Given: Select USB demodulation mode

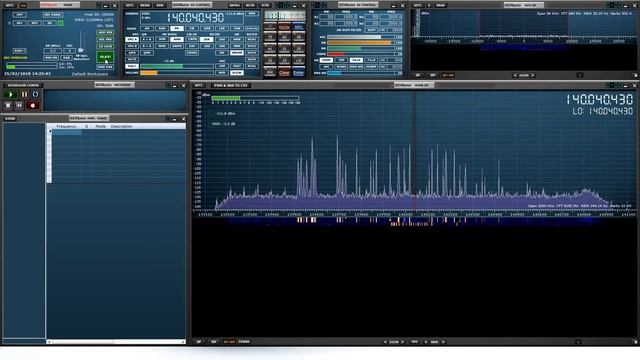Looking at the screenshot, I should tap(237, 29).
